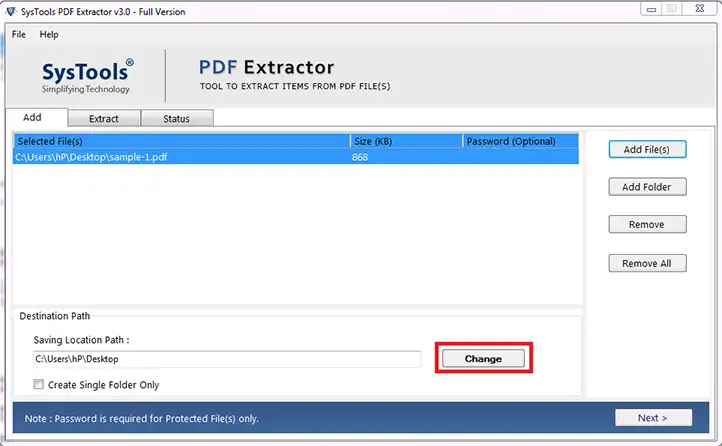The image size is (722, 446).
Task: Click the Size (KB) column header
Action: point(406,141)
